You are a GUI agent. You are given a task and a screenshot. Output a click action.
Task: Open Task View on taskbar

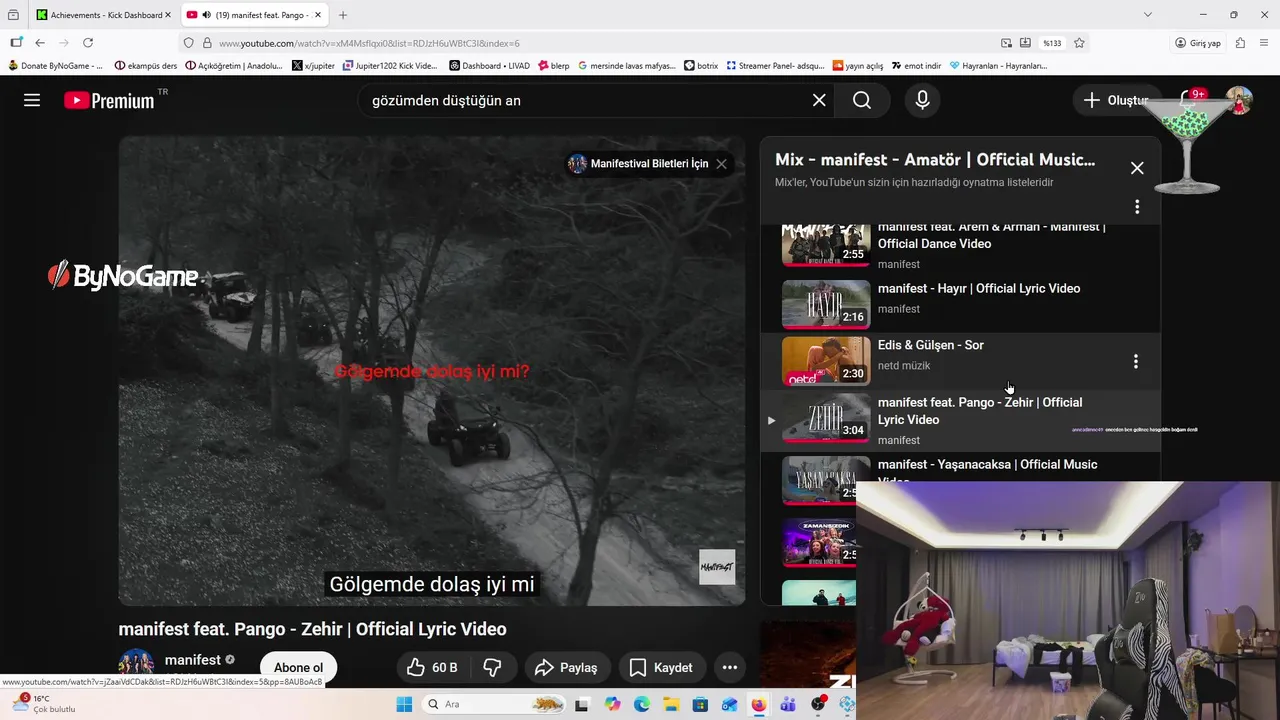point(583,704)
